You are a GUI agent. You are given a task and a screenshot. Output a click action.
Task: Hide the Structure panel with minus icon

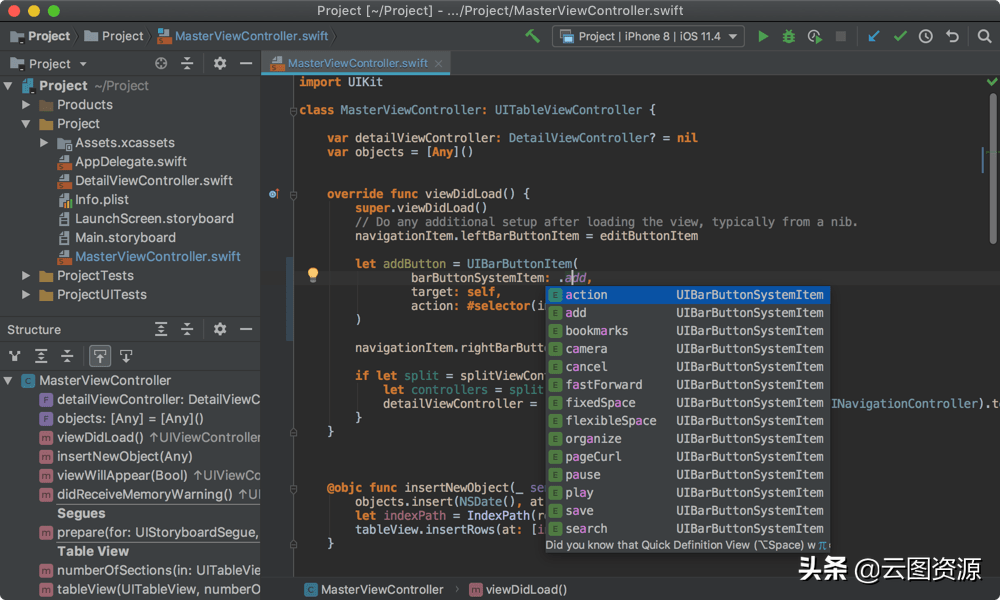(x=246, y=329)
